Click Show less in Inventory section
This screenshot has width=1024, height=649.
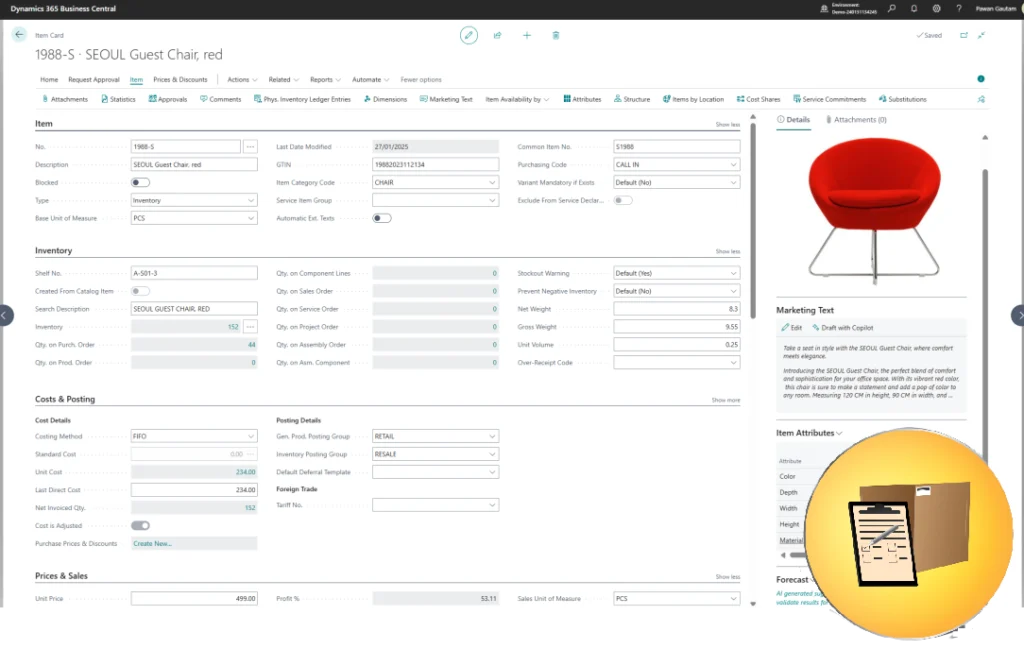coord(728,251)
